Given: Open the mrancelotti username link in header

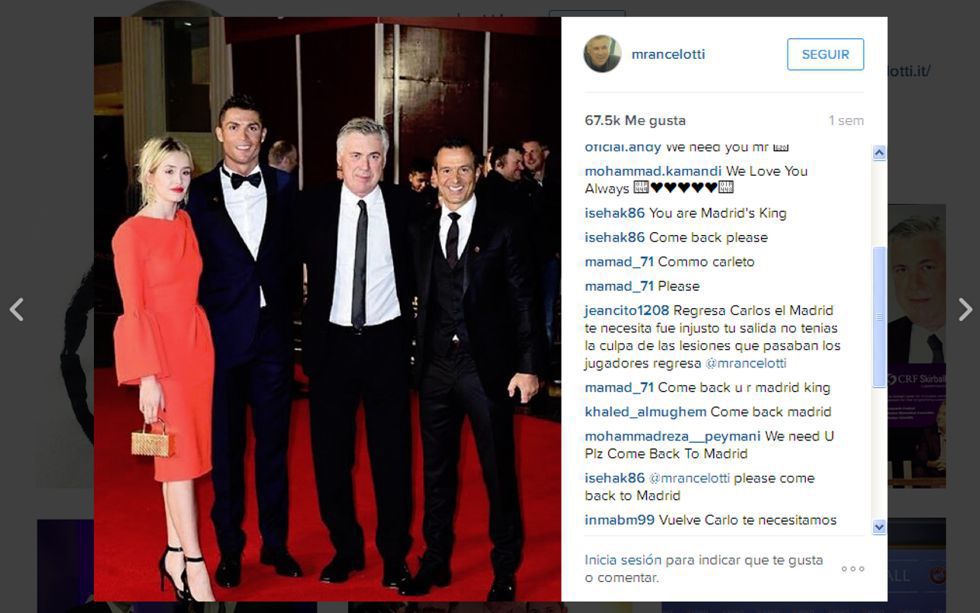Looking at the screenshot, I should [x=668, y=54].
